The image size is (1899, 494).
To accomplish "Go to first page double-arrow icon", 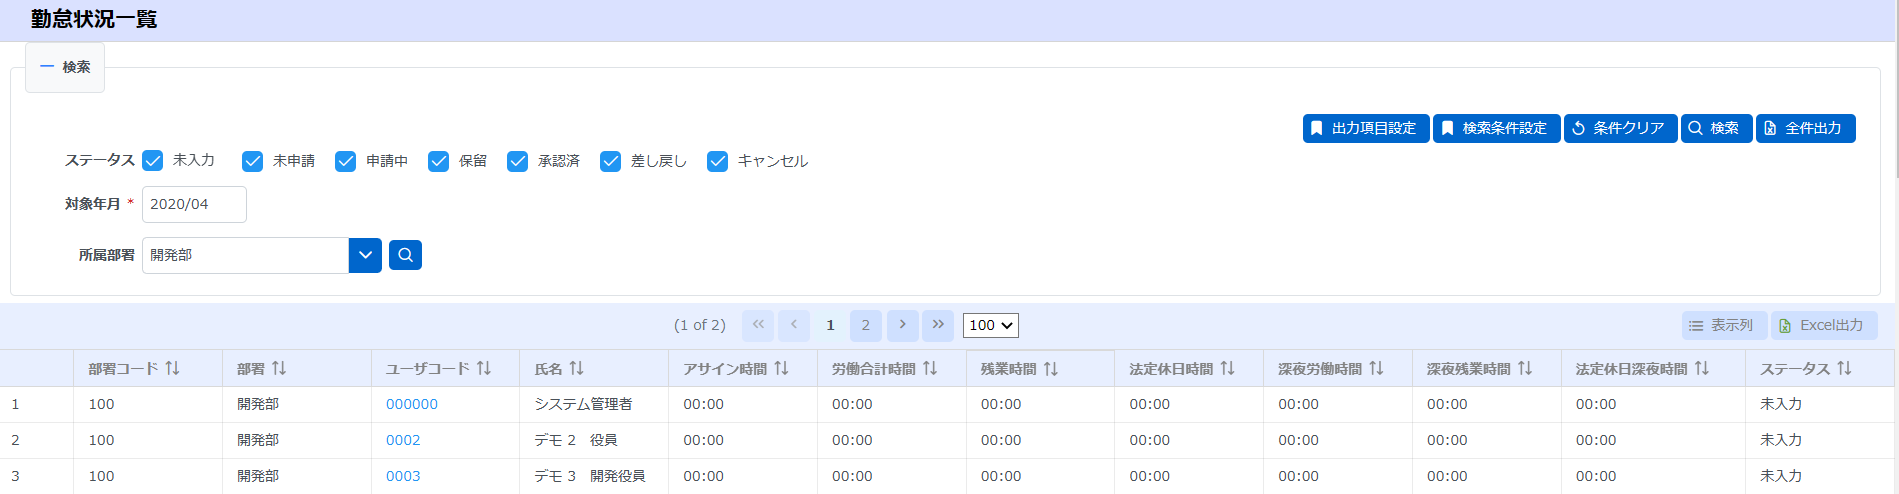I will pos(758,325).
